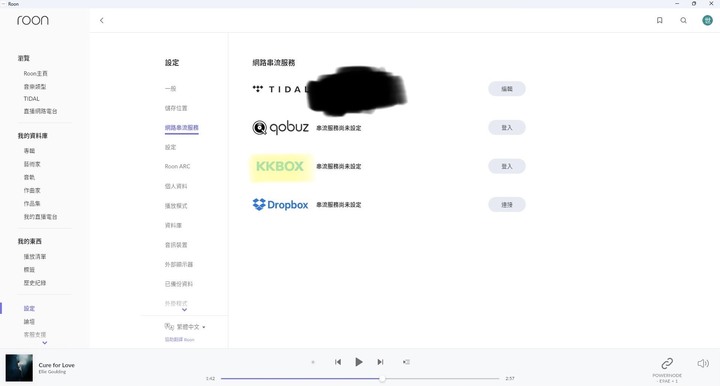Screen dimensions: 720x386
Task: Expand settings list with the down chevron
Action: [184, 310]
